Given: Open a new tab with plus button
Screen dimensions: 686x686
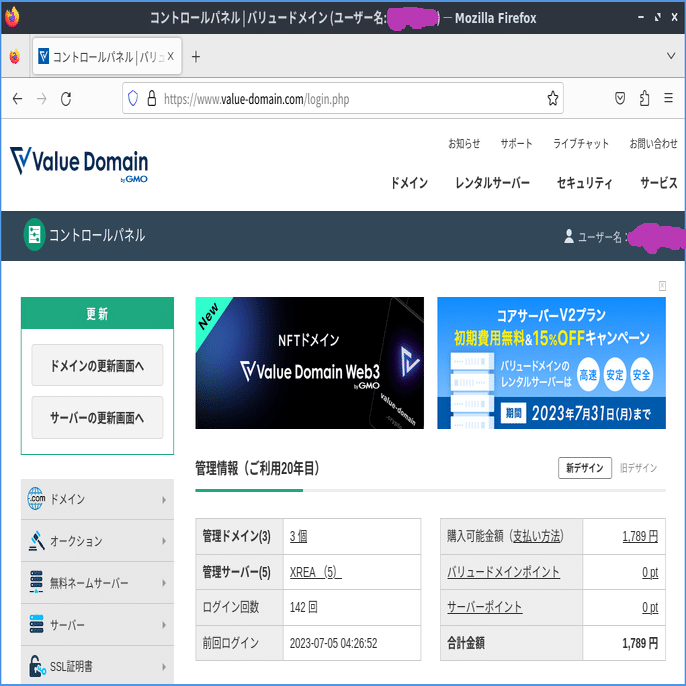Looking at the screenshot, I should pyautogui.click(x=196, y=57).
